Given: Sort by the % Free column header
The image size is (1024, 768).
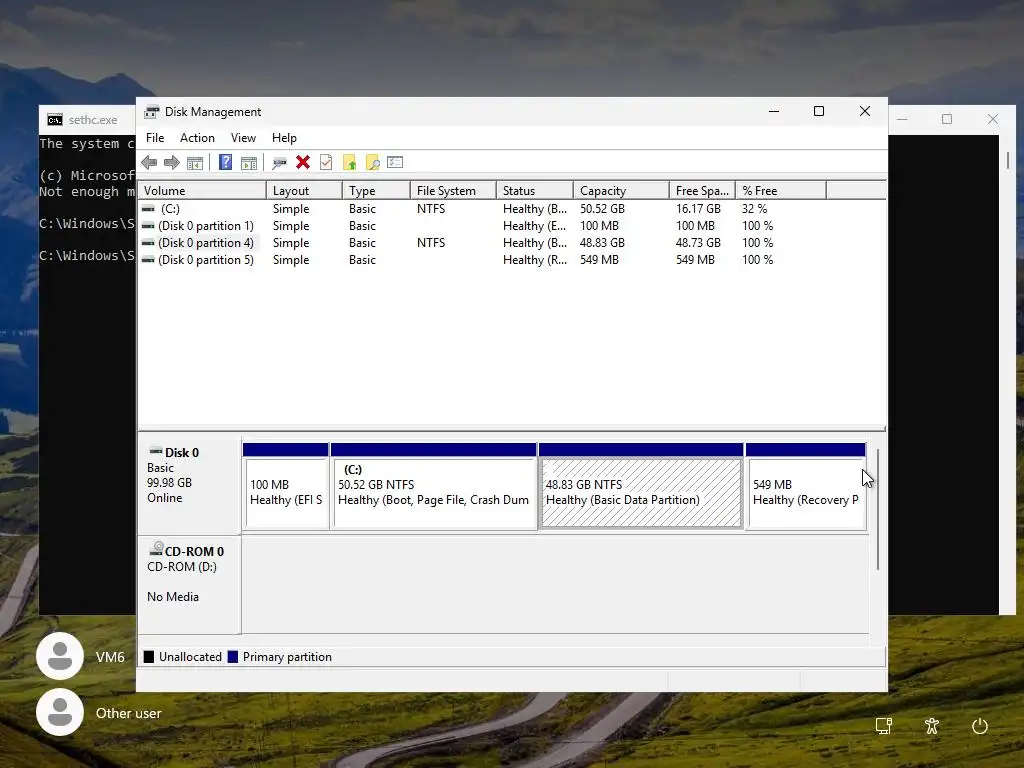Looking at the screenshot, I should 781,191.
